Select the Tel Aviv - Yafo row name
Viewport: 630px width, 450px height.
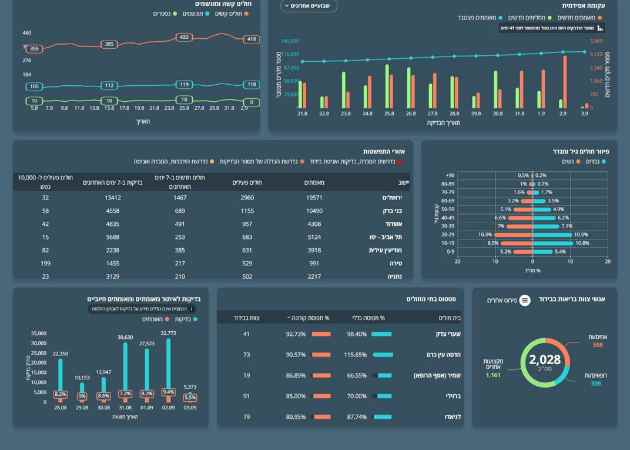click(386, 237)
